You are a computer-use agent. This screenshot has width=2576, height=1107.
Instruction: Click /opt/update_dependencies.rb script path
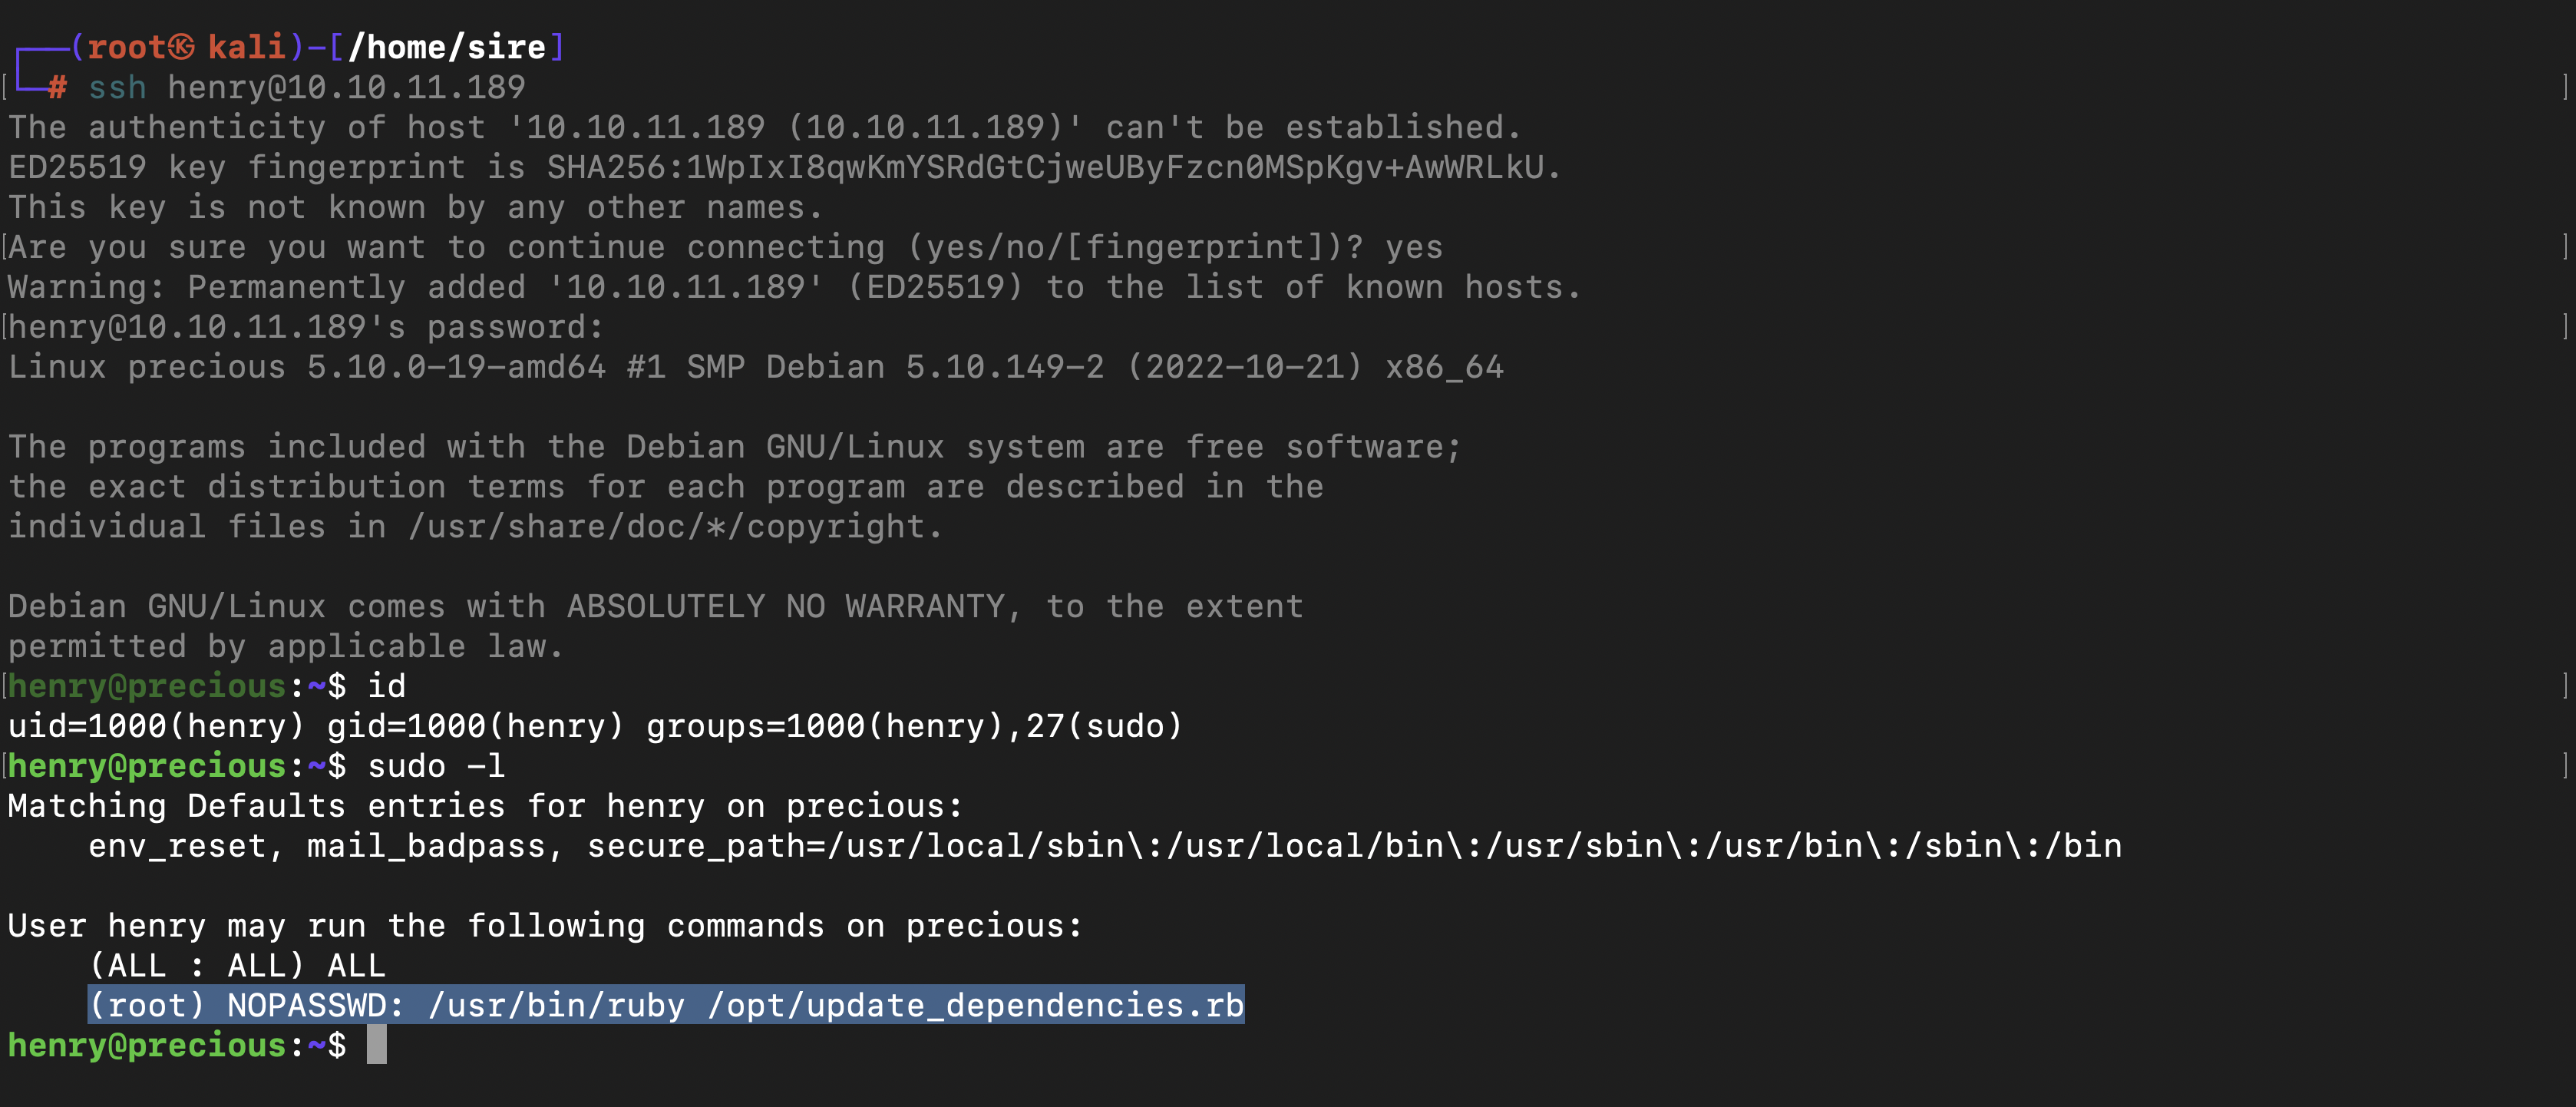pyautogui.click(x=975, y=1005)
